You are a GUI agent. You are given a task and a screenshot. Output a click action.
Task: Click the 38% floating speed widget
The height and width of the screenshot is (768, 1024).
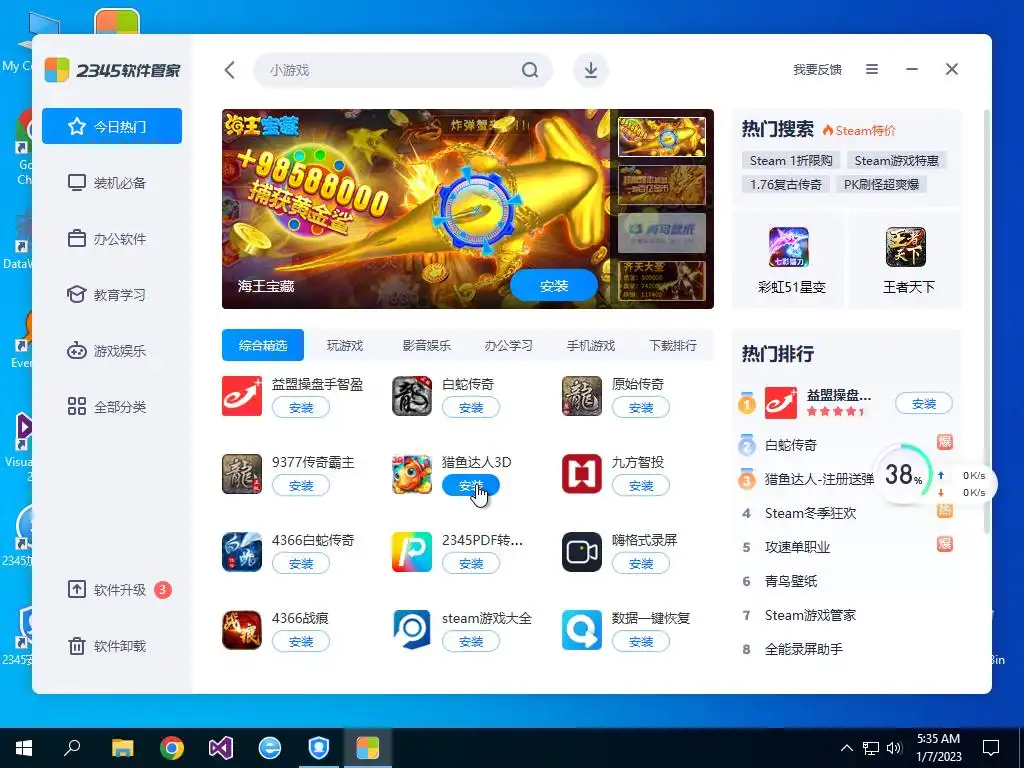[905, 475]
